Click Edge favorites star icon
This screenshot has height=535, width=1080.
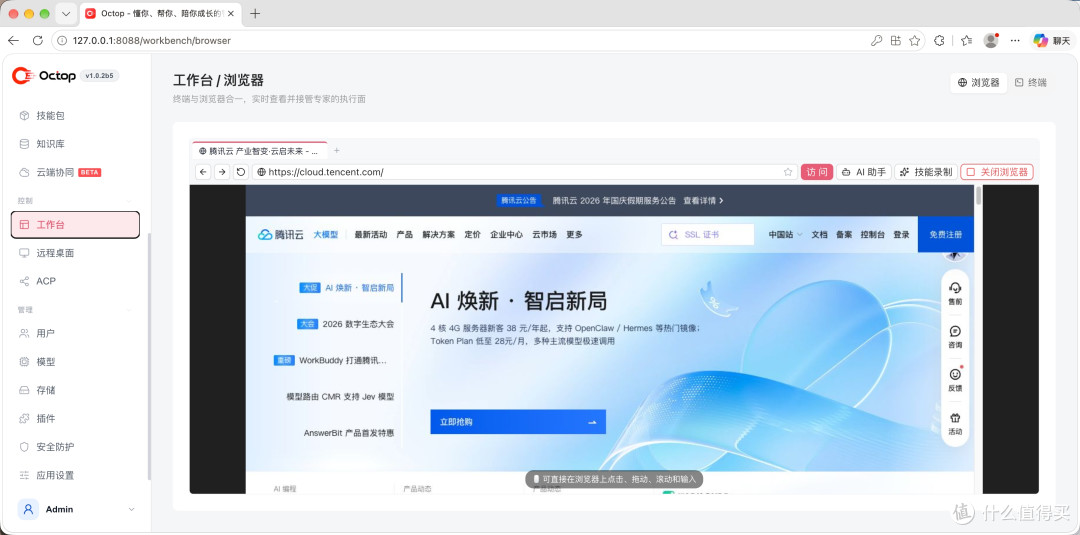coord(915,41)
